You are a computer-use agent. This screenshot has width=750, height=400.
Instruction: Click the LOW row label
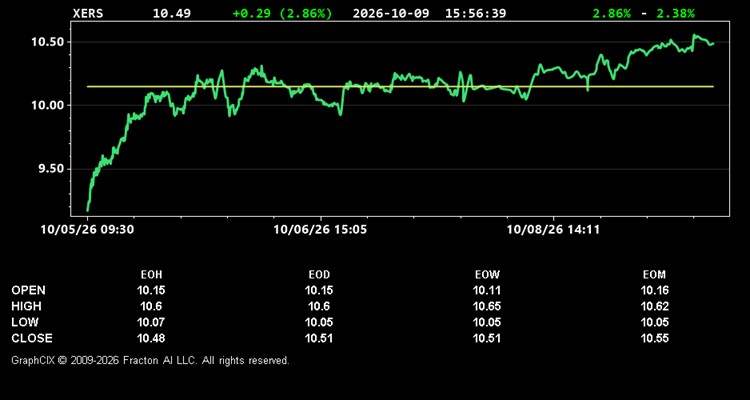click(x=25, y=322)
